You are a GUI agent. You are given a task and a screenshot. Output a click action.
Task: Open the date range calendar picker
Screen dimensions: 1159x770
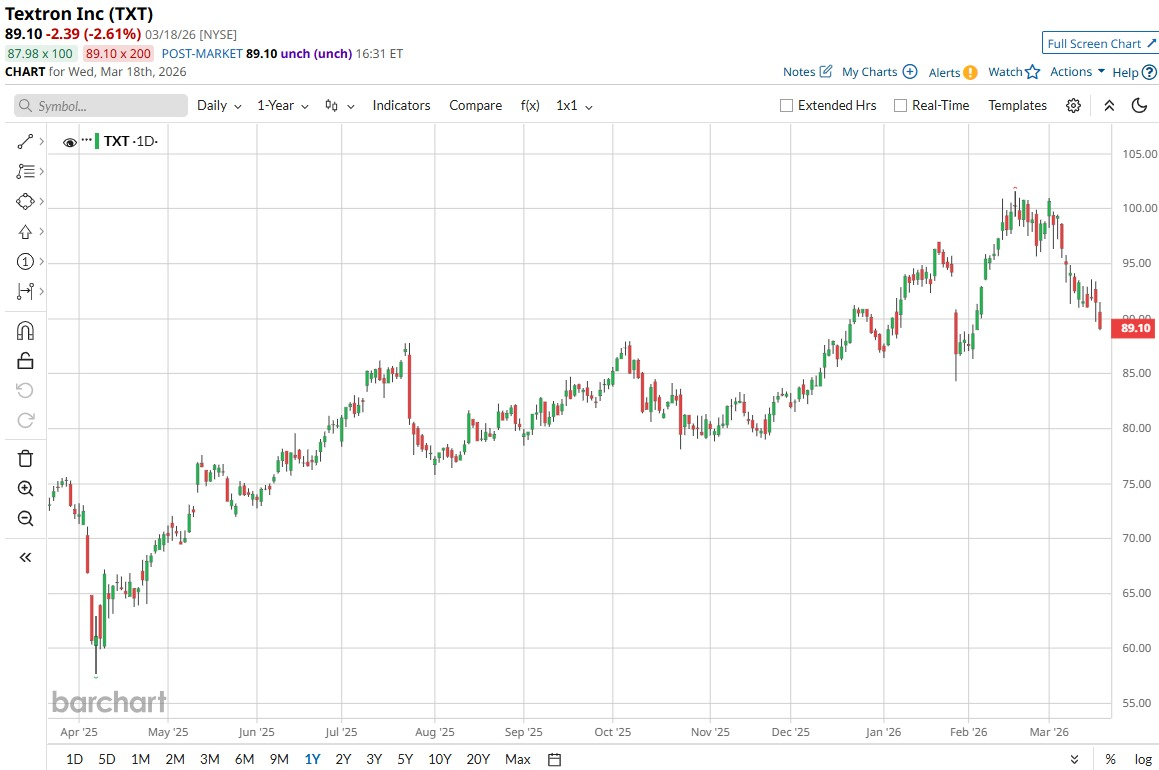pos(555,759)
